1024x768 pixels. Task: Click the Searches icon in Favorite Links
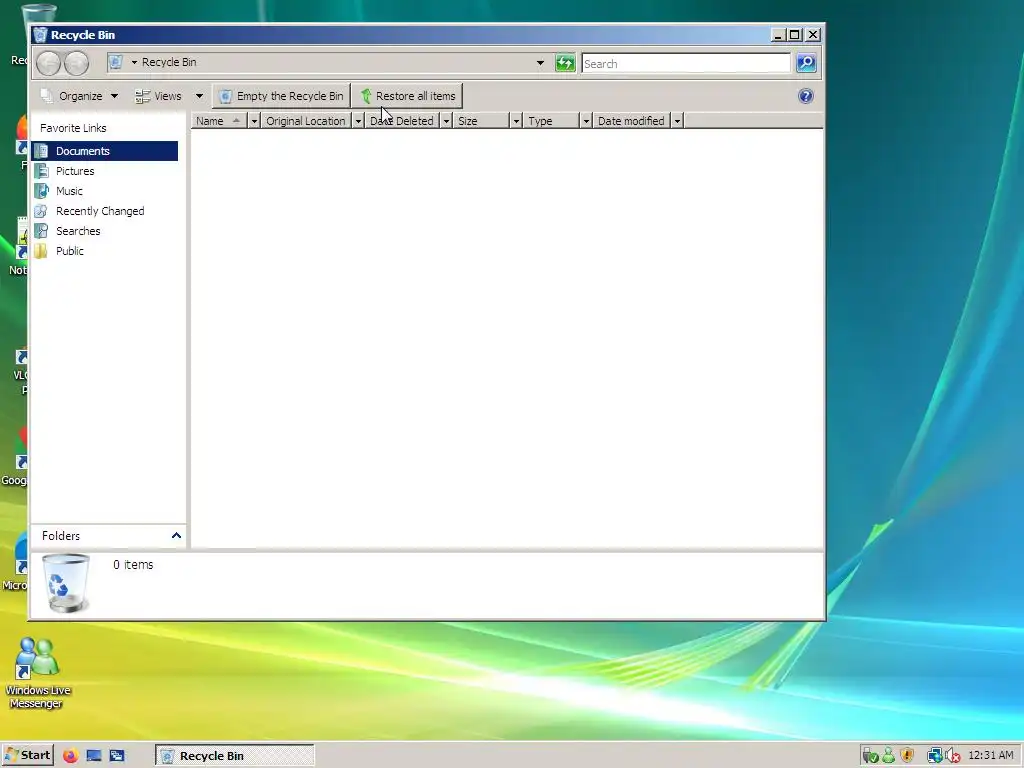click(x=41, y=231)
